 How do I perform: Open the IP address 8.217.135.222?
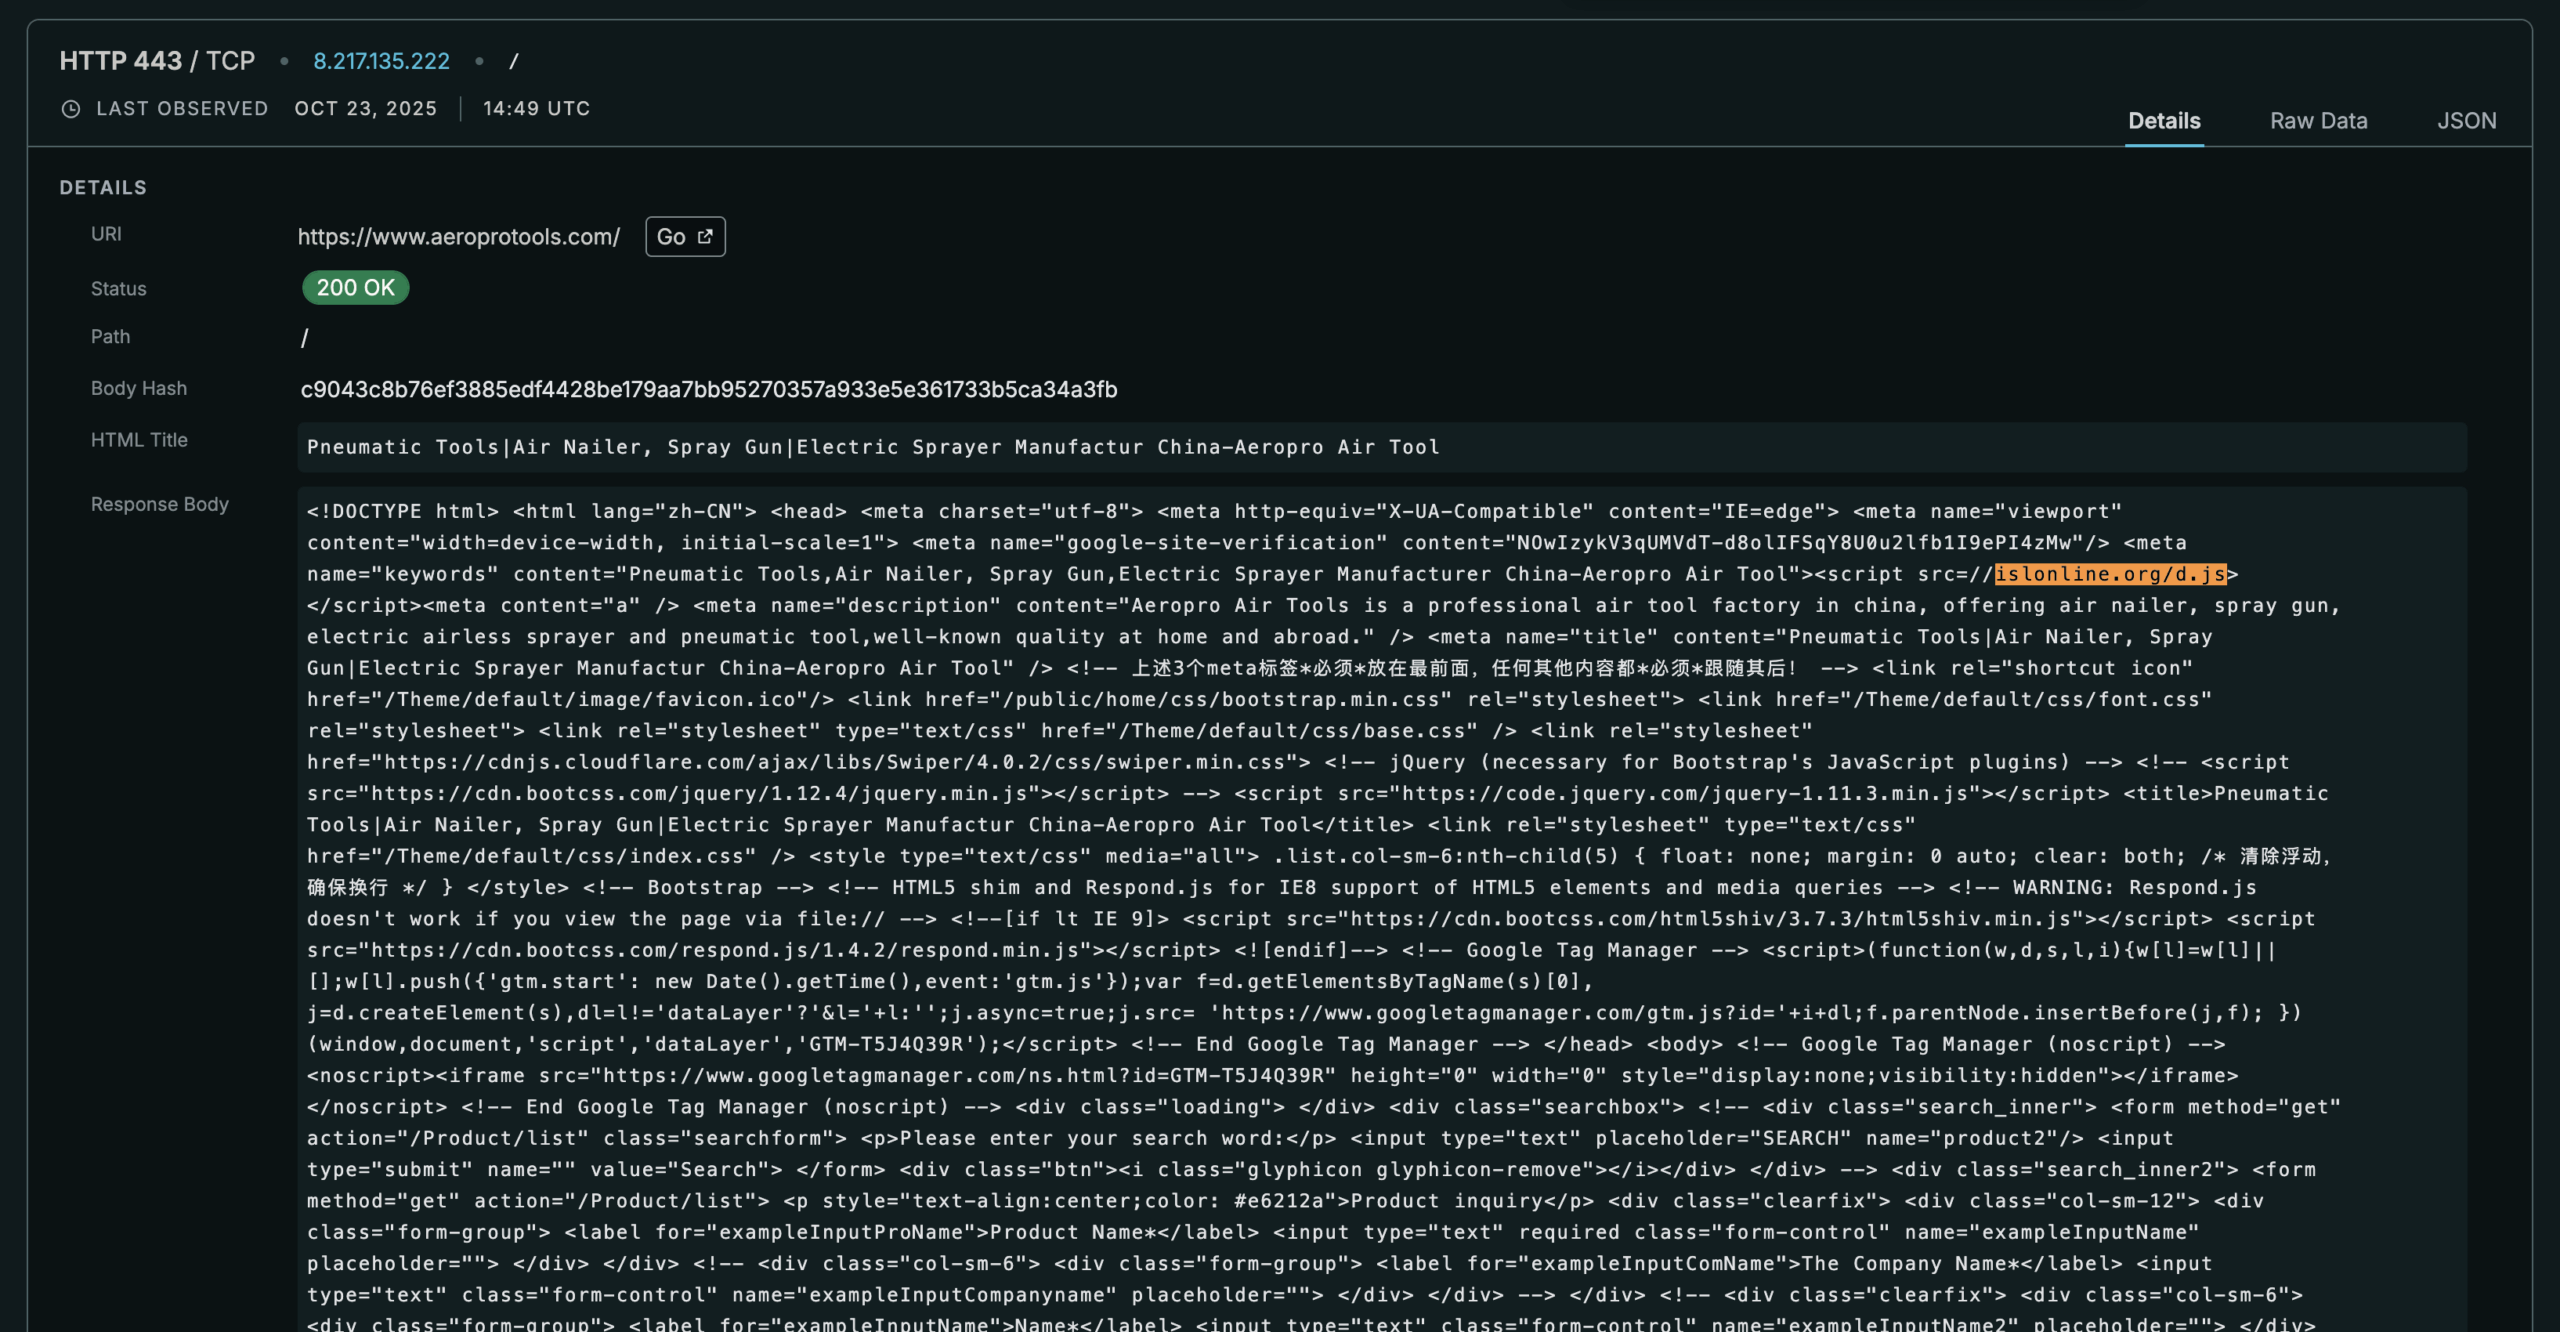coord(381,61)
